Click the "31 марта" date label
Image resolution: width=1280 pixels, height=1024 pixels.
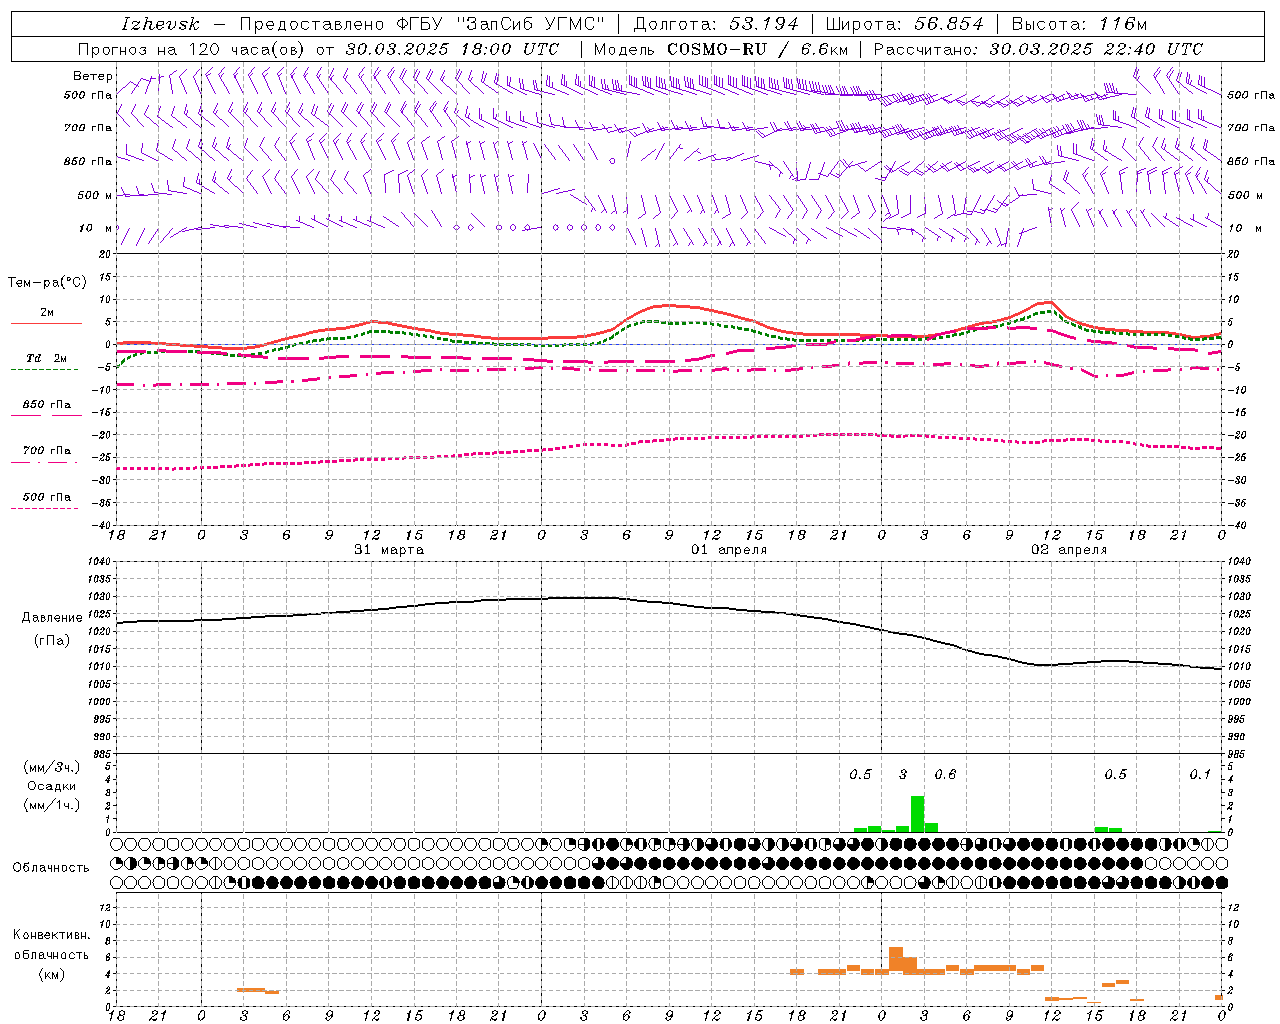tap(389, 550)
